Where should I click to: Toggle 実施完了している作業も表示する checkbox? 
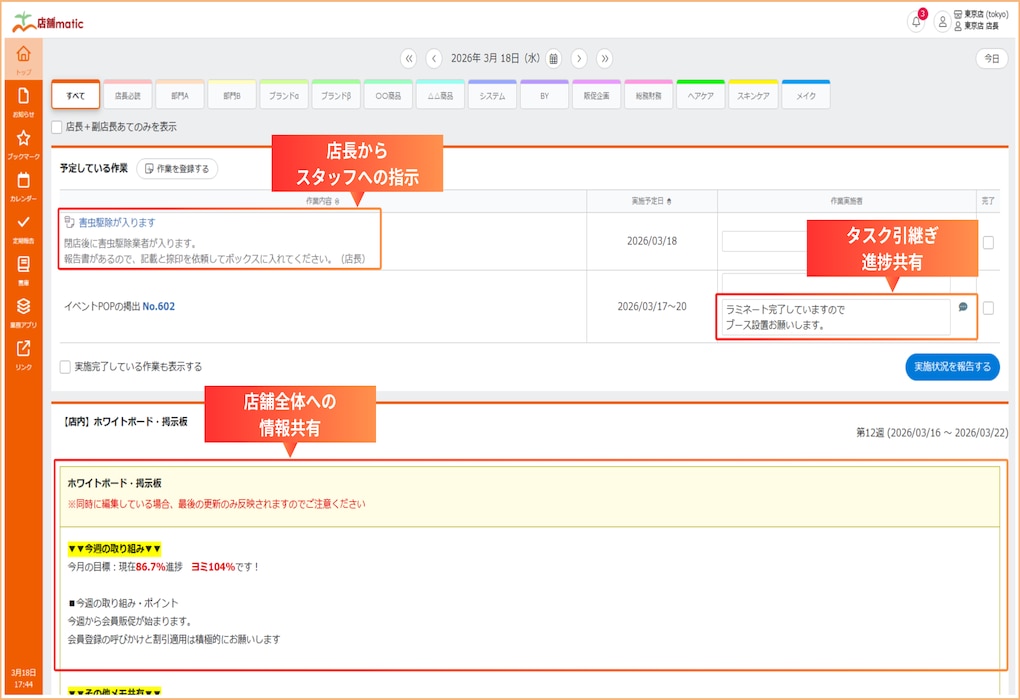(65, 367)
